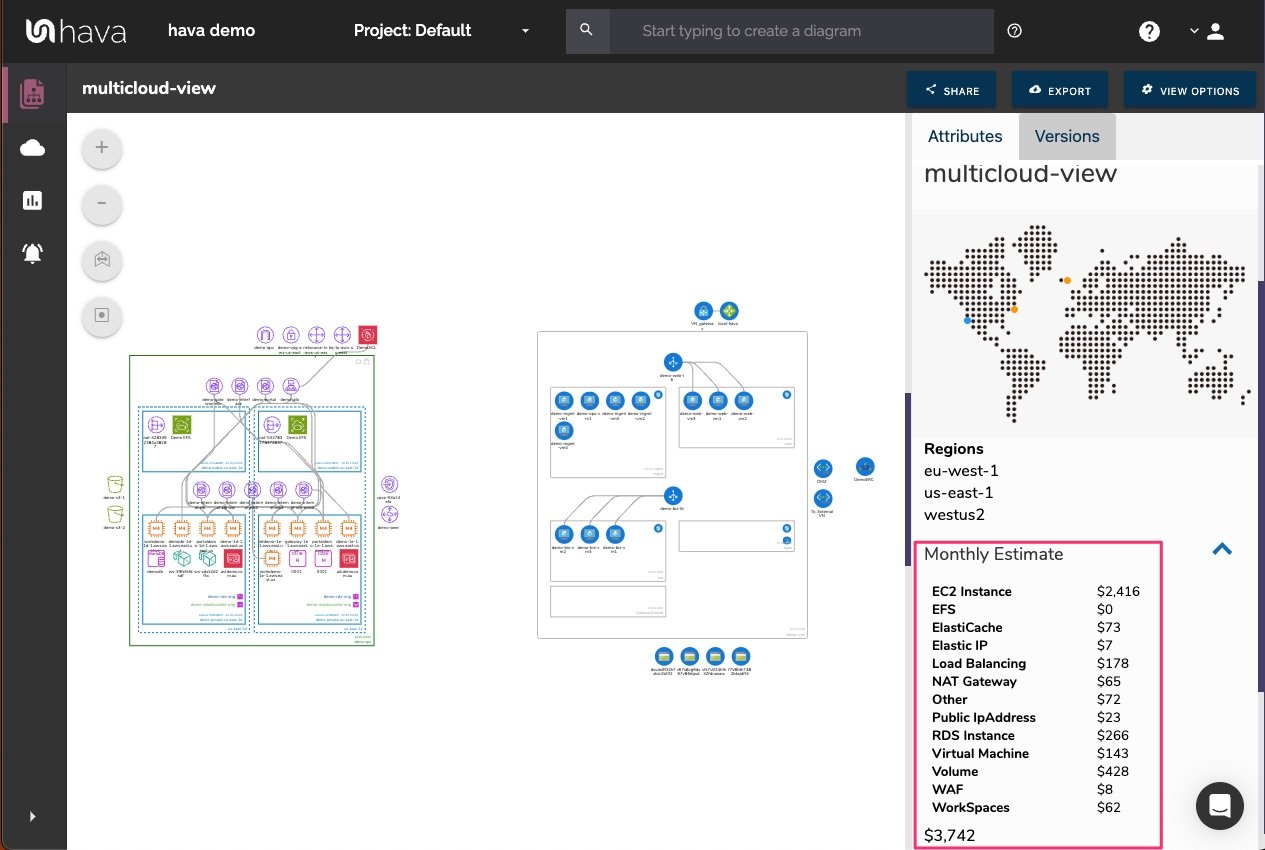The height and width of the screenshot is (850, 1265).
Task: Open the Help circle icon in the header
Action: (x=1149, y=31)
